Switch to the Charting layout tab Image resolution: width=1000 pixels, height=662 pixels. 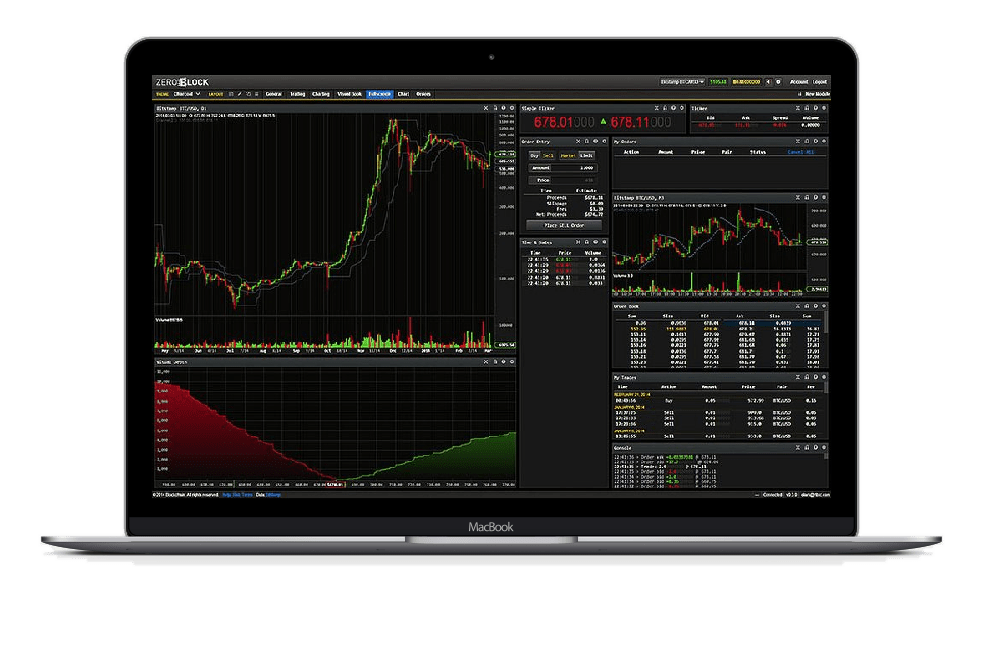[x=321, y=94]
